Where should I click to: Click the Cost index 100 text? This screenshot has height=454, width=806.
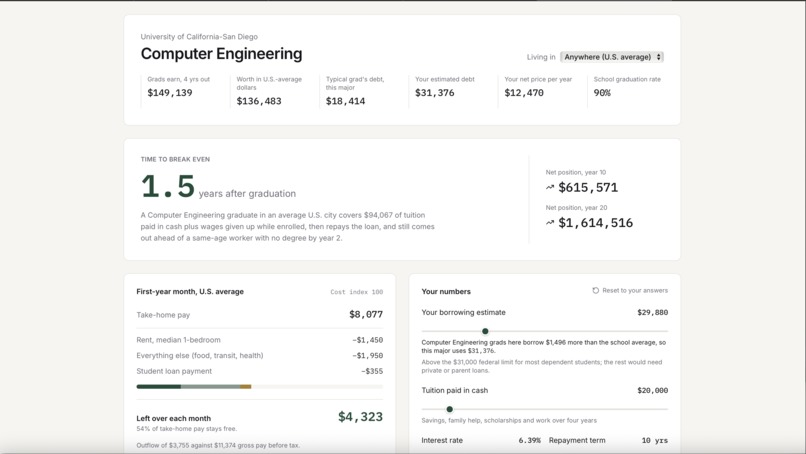357,292
